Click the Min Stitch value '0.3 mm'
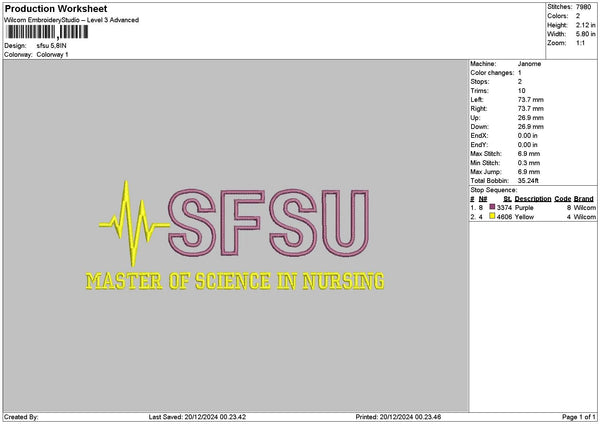The width and height of the screenshot is (600, 424). pyautogui.click(x=529, y=163)
